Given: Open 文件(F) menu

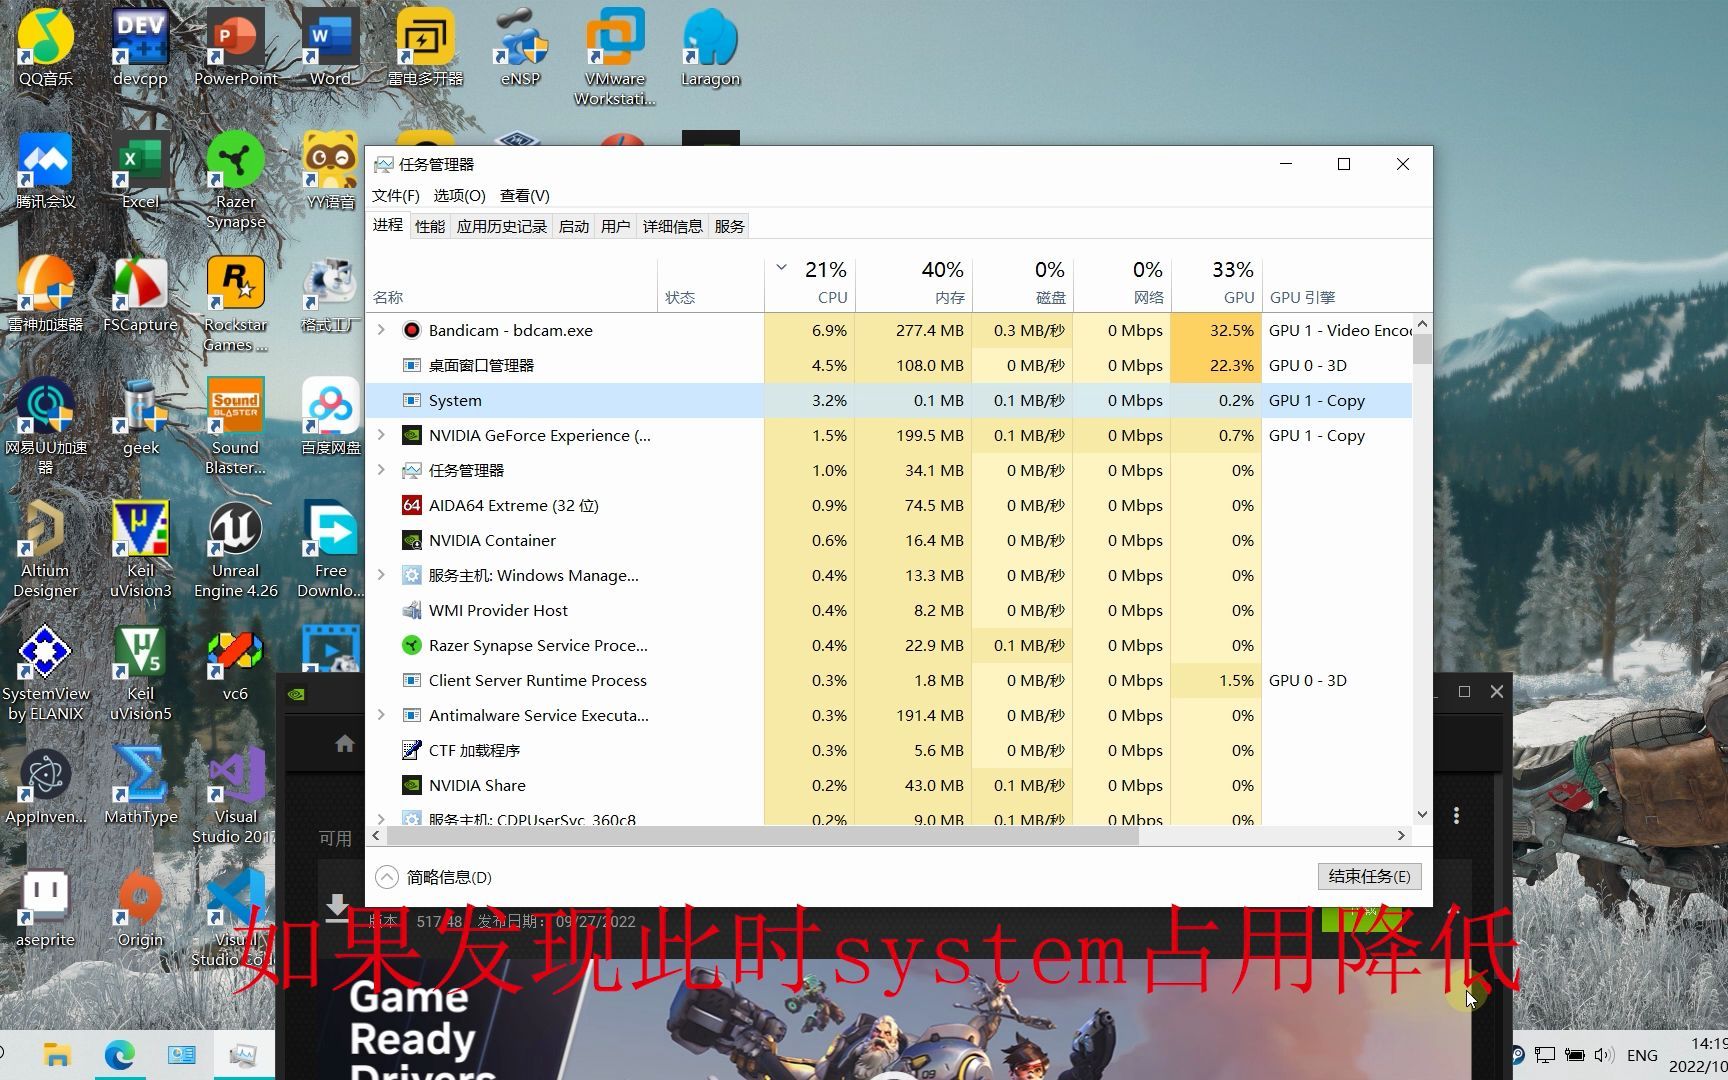Looking at the screenshot, I should [x=396, y=195].
